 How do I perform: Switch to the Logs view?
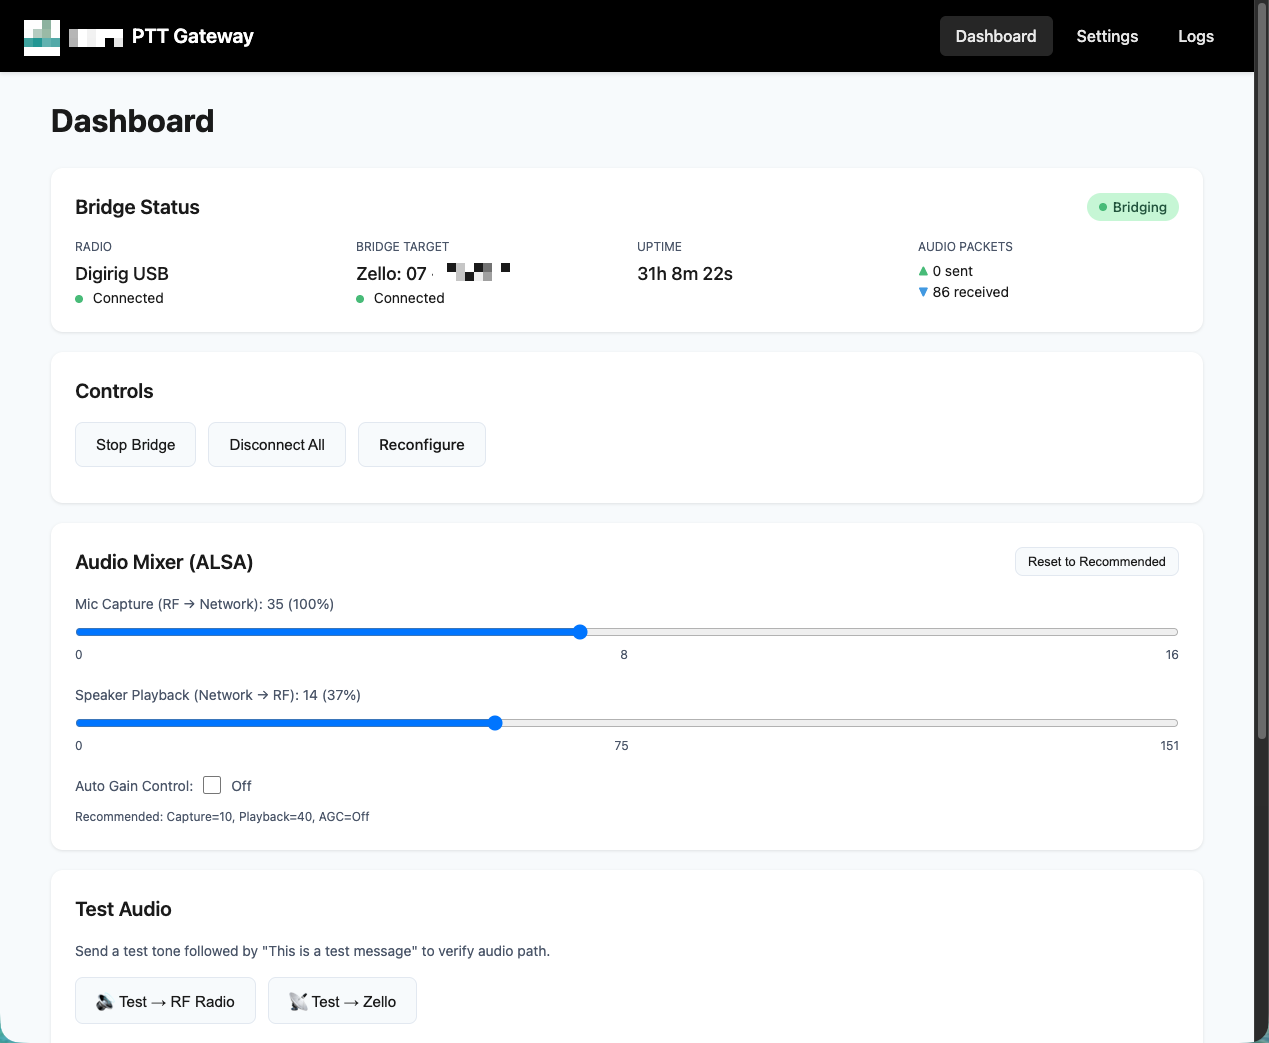tap(1196, 36)
